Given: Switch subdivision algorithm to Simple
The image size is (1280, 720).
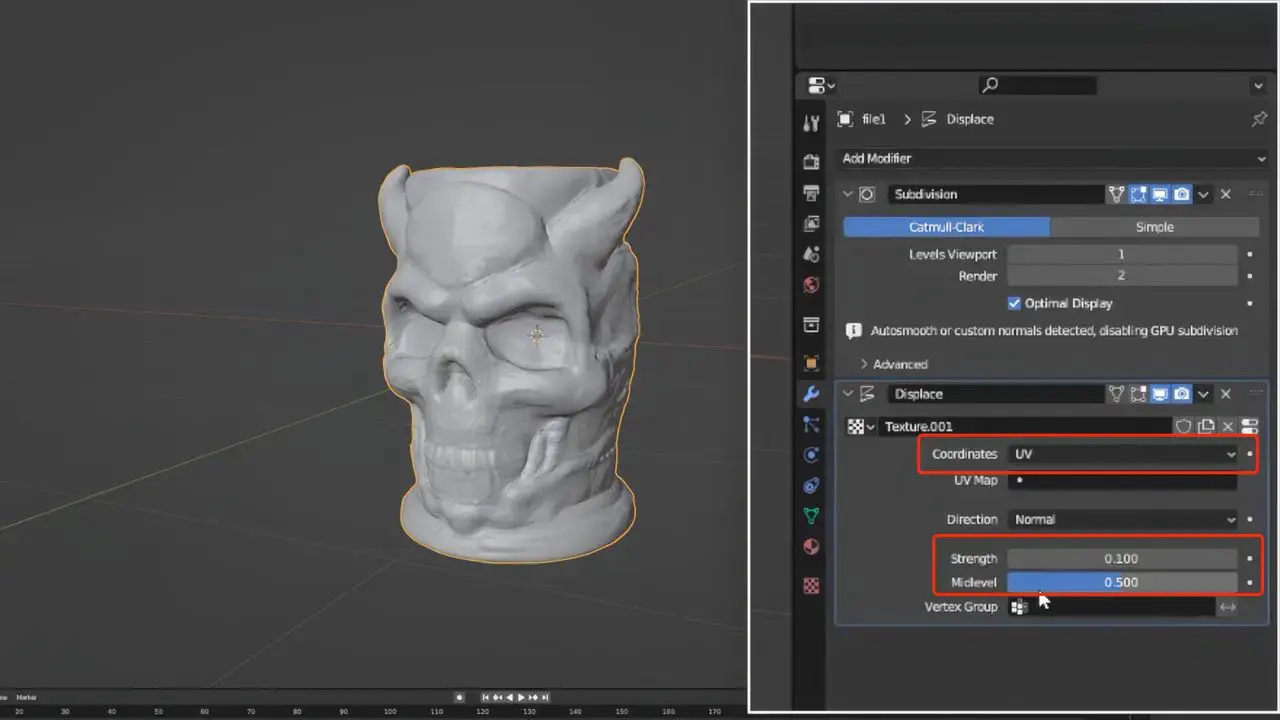Looking at the screenshot, I should [1155, 227].
